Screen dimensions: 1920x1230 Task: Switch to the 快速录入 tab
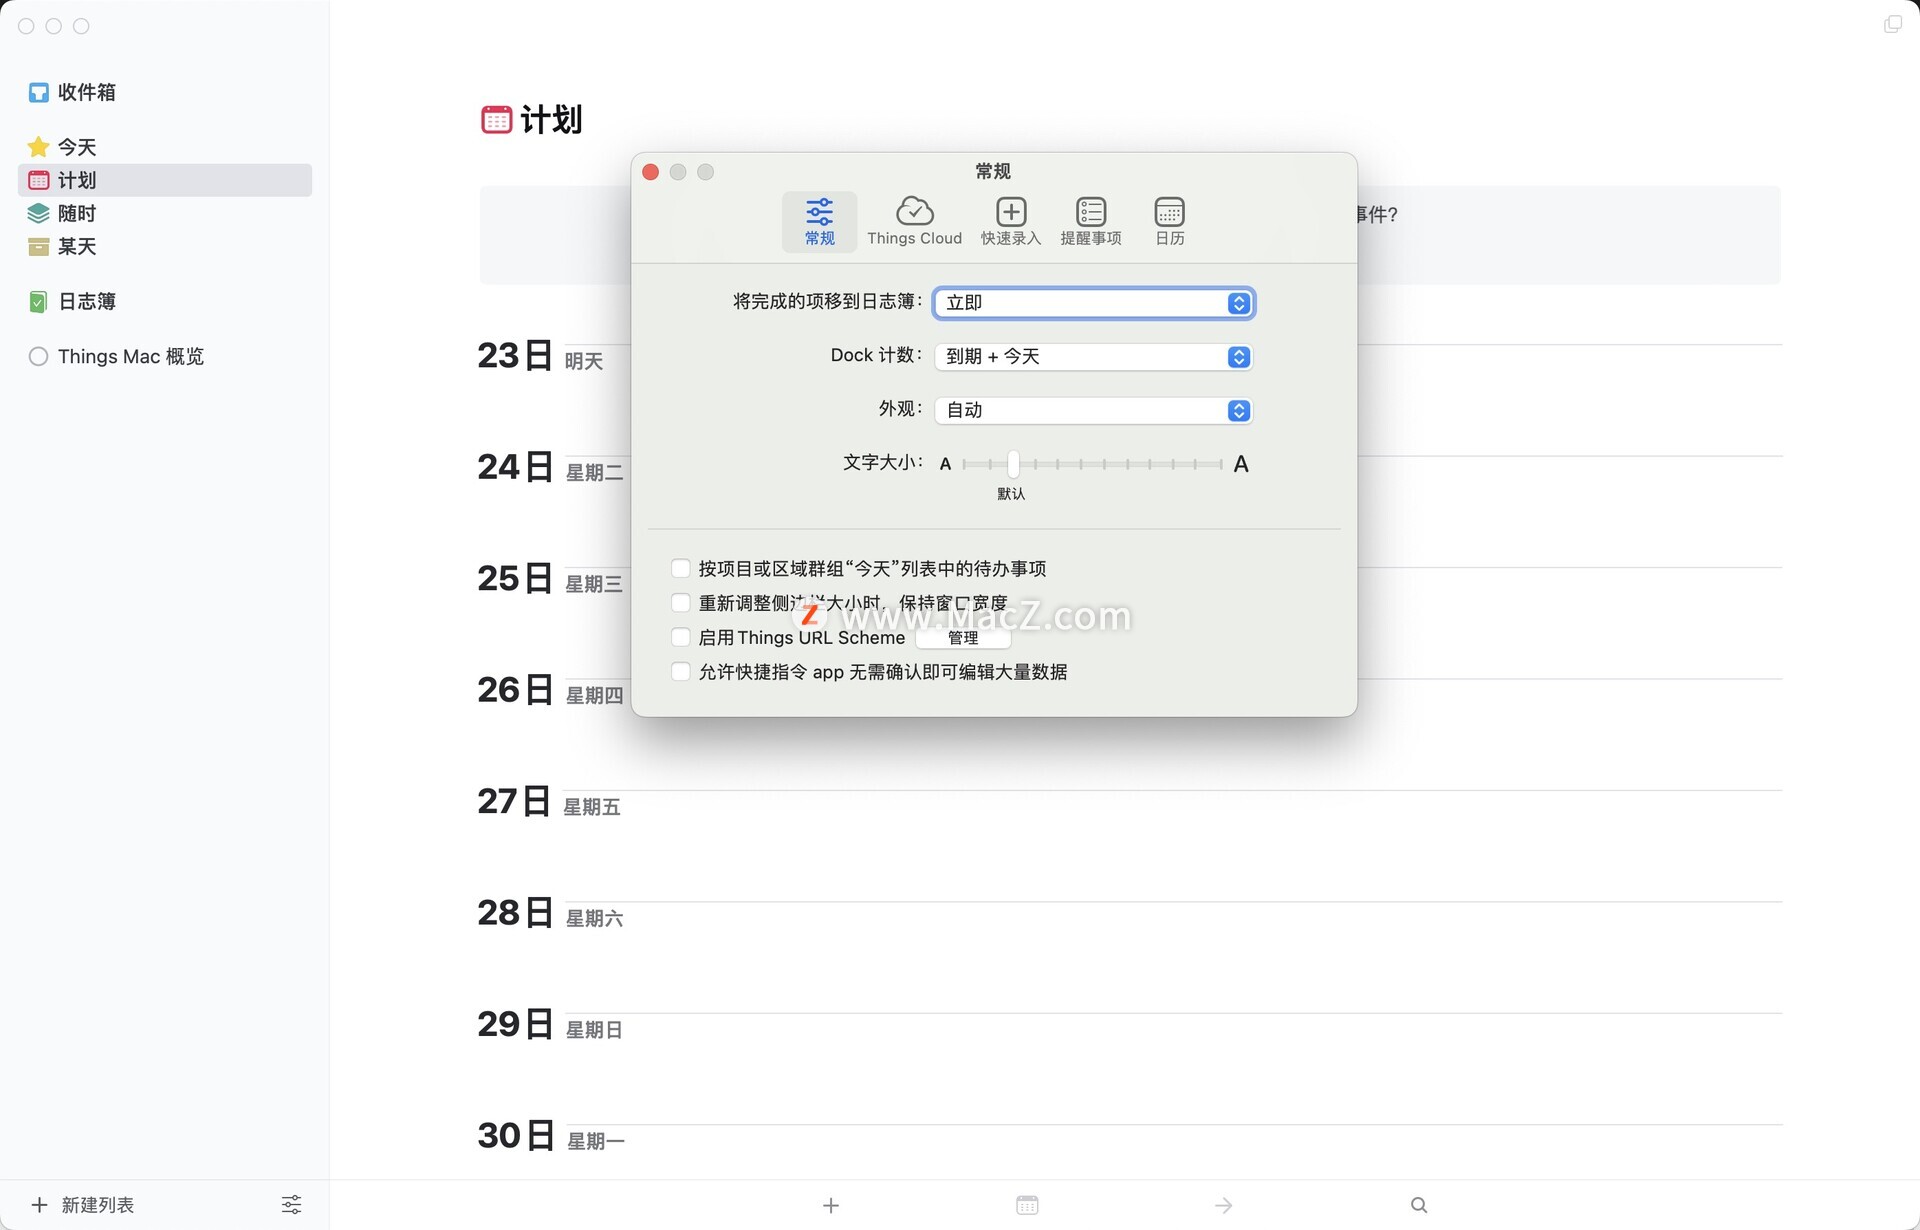pos(1011,221)
